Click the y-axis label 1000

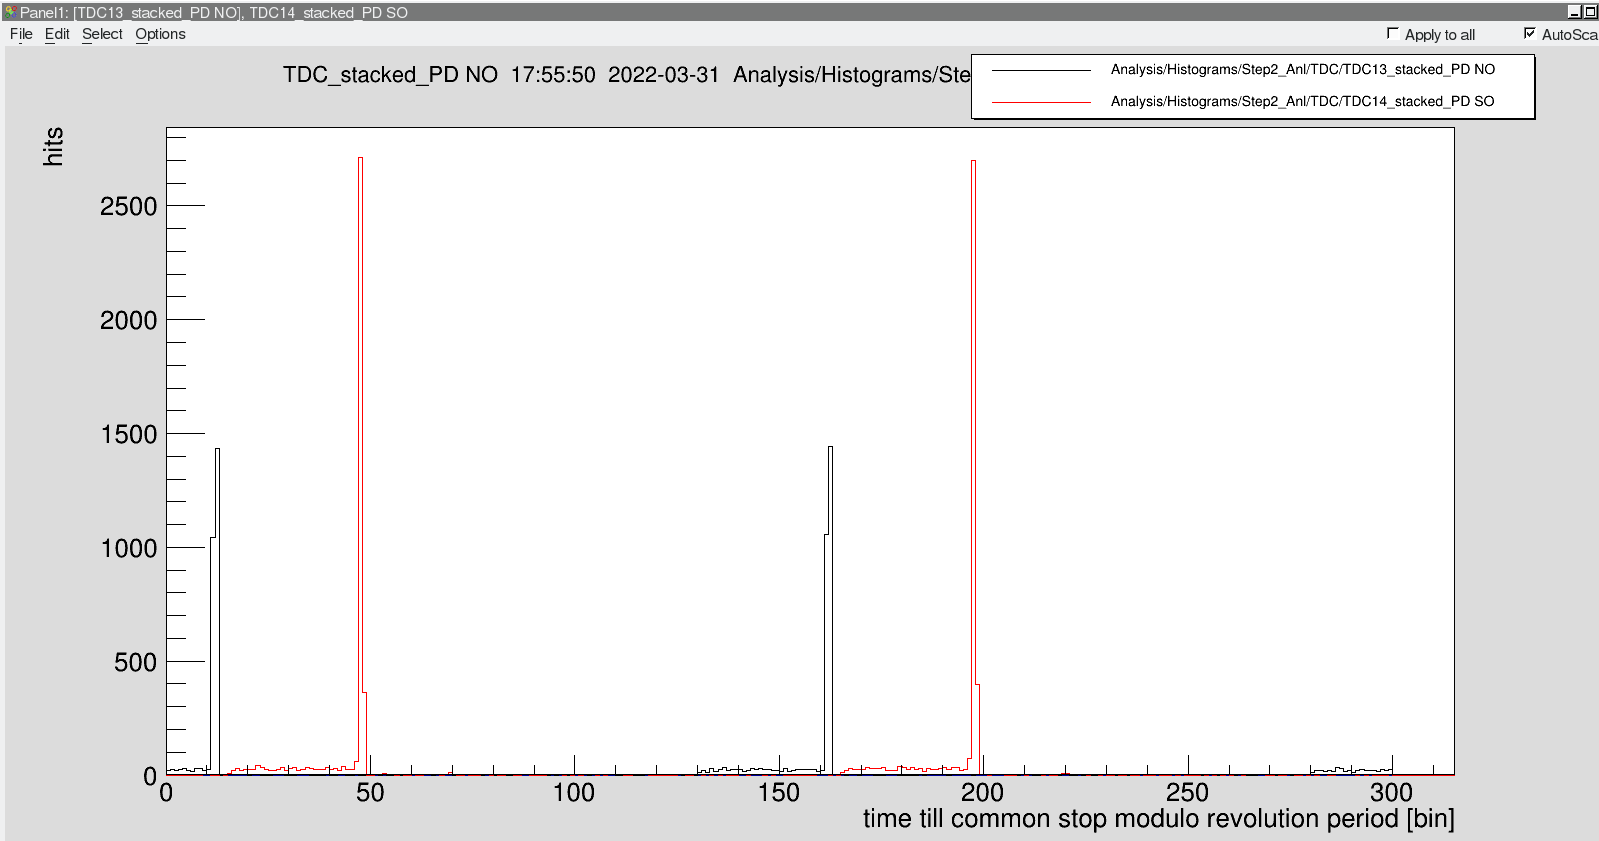[x=128, y=549]
